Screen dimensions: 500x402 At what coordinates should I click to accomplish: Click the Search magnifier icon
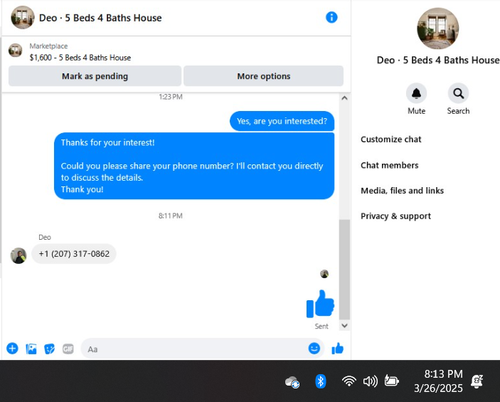click(x=458, y=93)
